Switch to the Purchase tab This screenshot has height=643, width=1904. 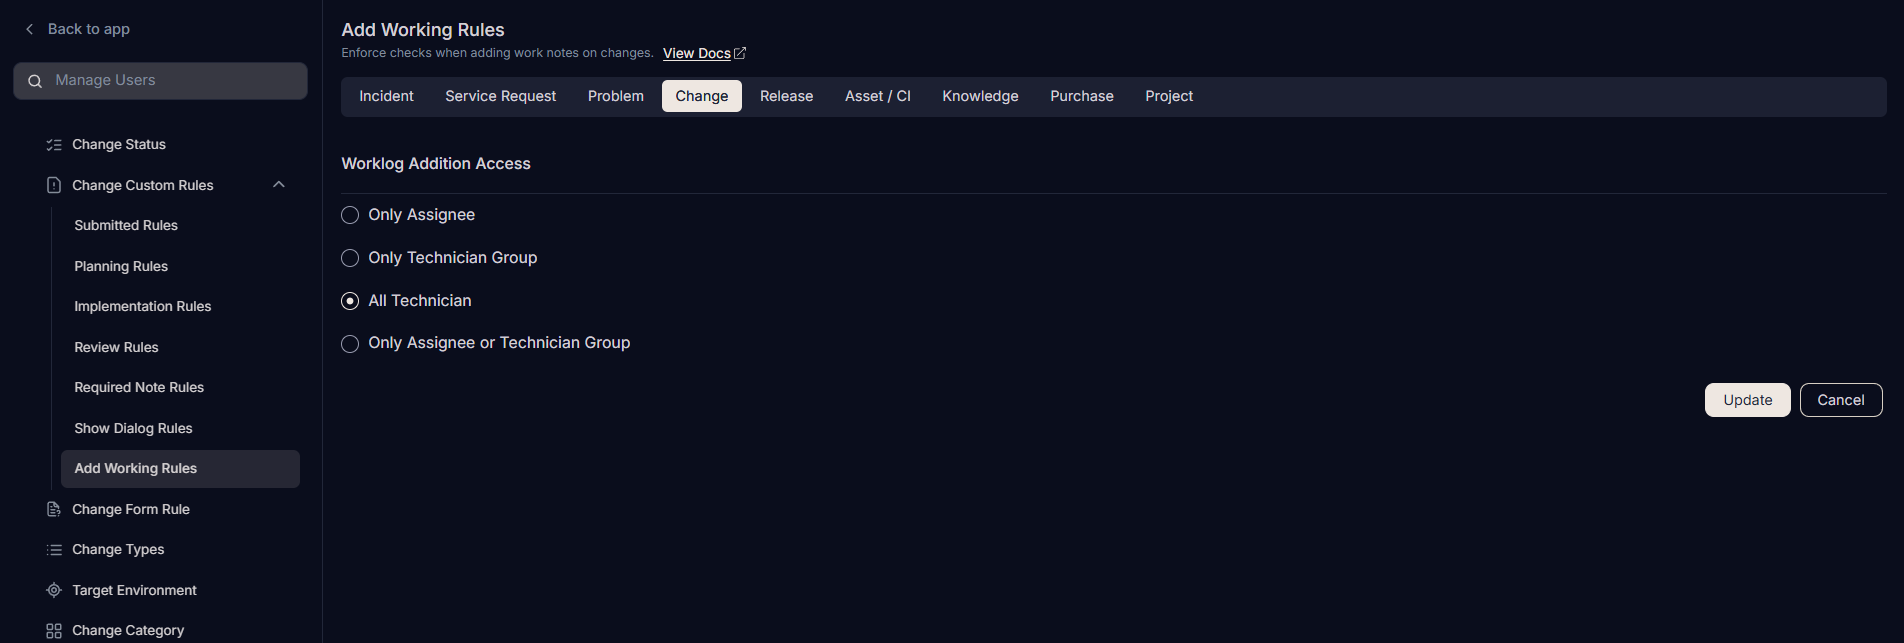tap(1082, 96)
